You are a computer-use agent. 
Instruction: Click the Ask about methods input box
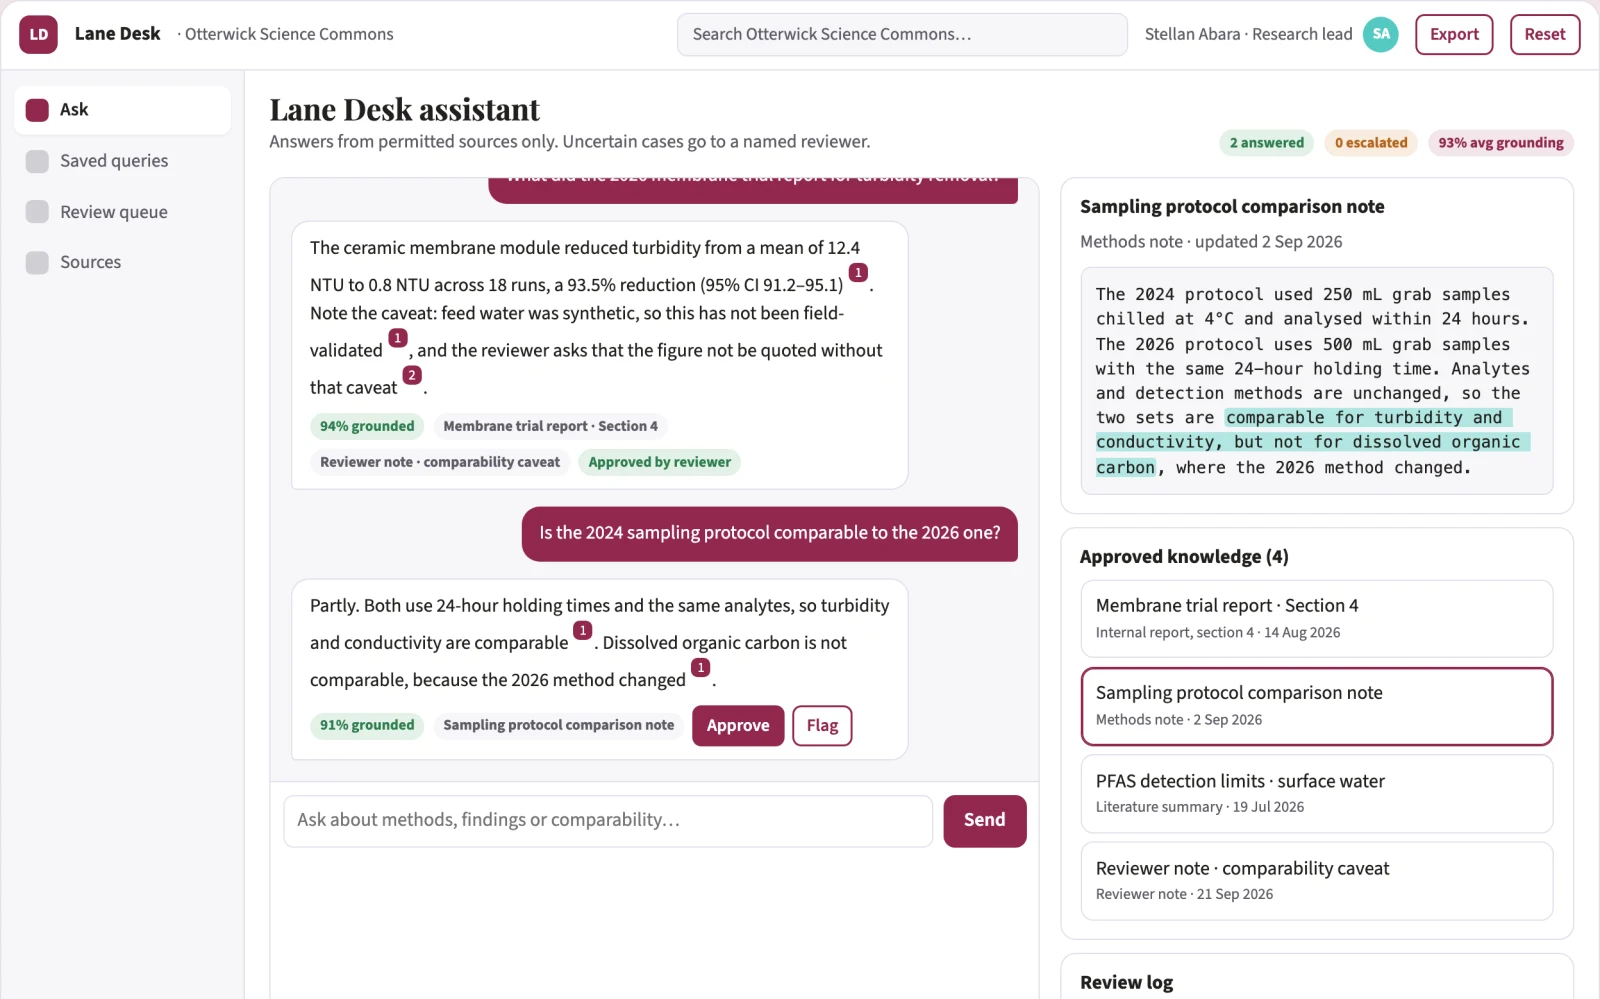pos(608,821)
